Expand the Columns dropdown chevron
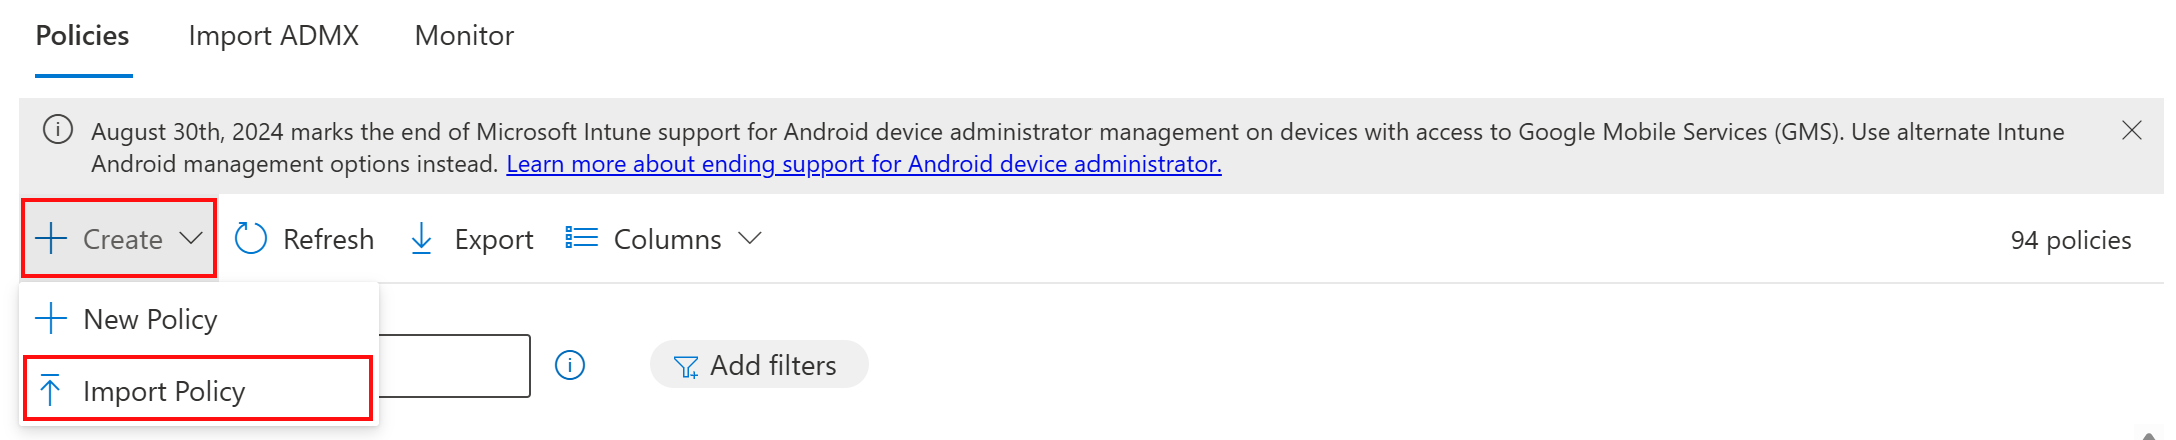The image size is (2176, 440). coord(750,238)
